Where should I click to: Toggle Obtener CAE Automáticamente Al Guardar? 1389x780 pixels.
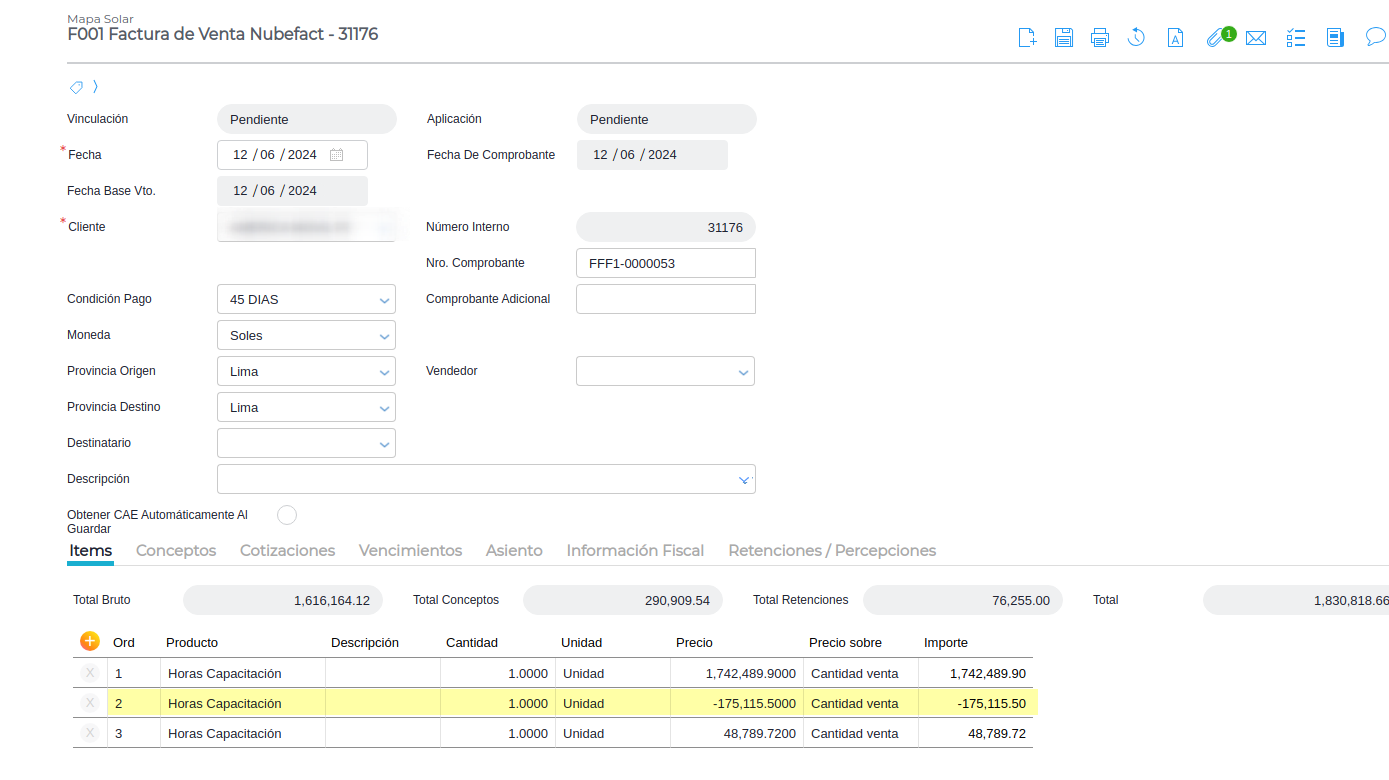[287, 515]
